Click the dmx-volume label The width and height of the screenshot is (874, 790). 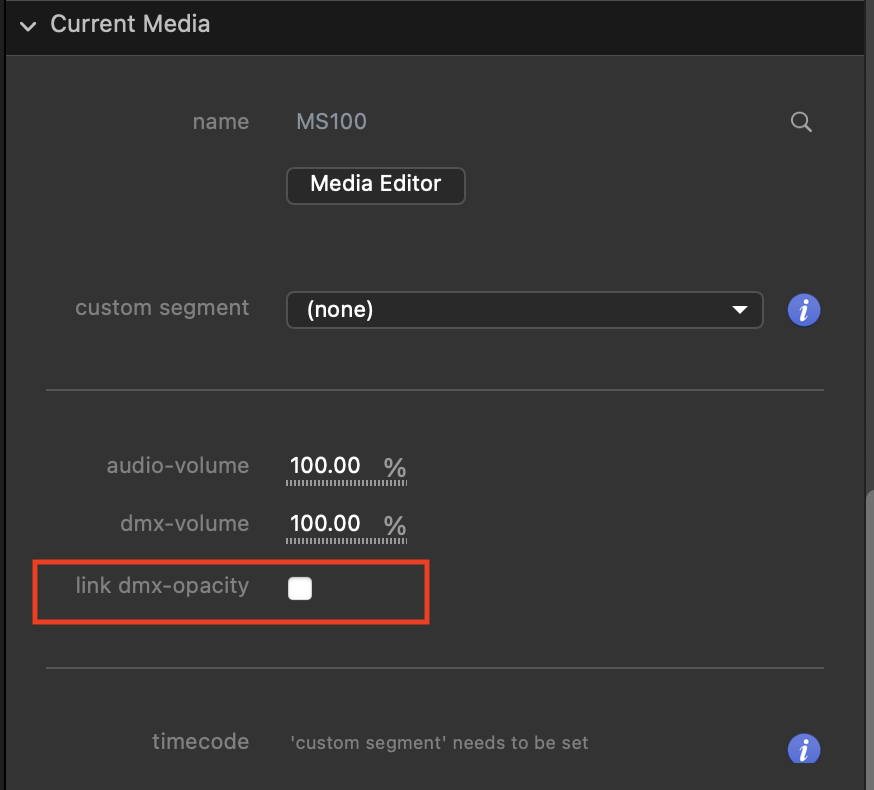tap(184, 523)
